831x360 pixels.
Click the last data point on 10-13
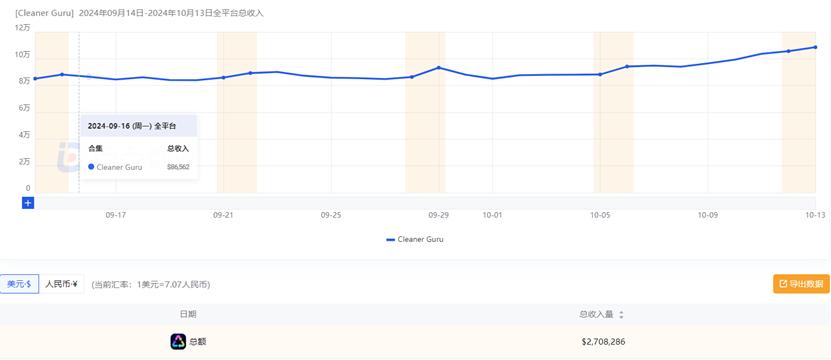815,47
